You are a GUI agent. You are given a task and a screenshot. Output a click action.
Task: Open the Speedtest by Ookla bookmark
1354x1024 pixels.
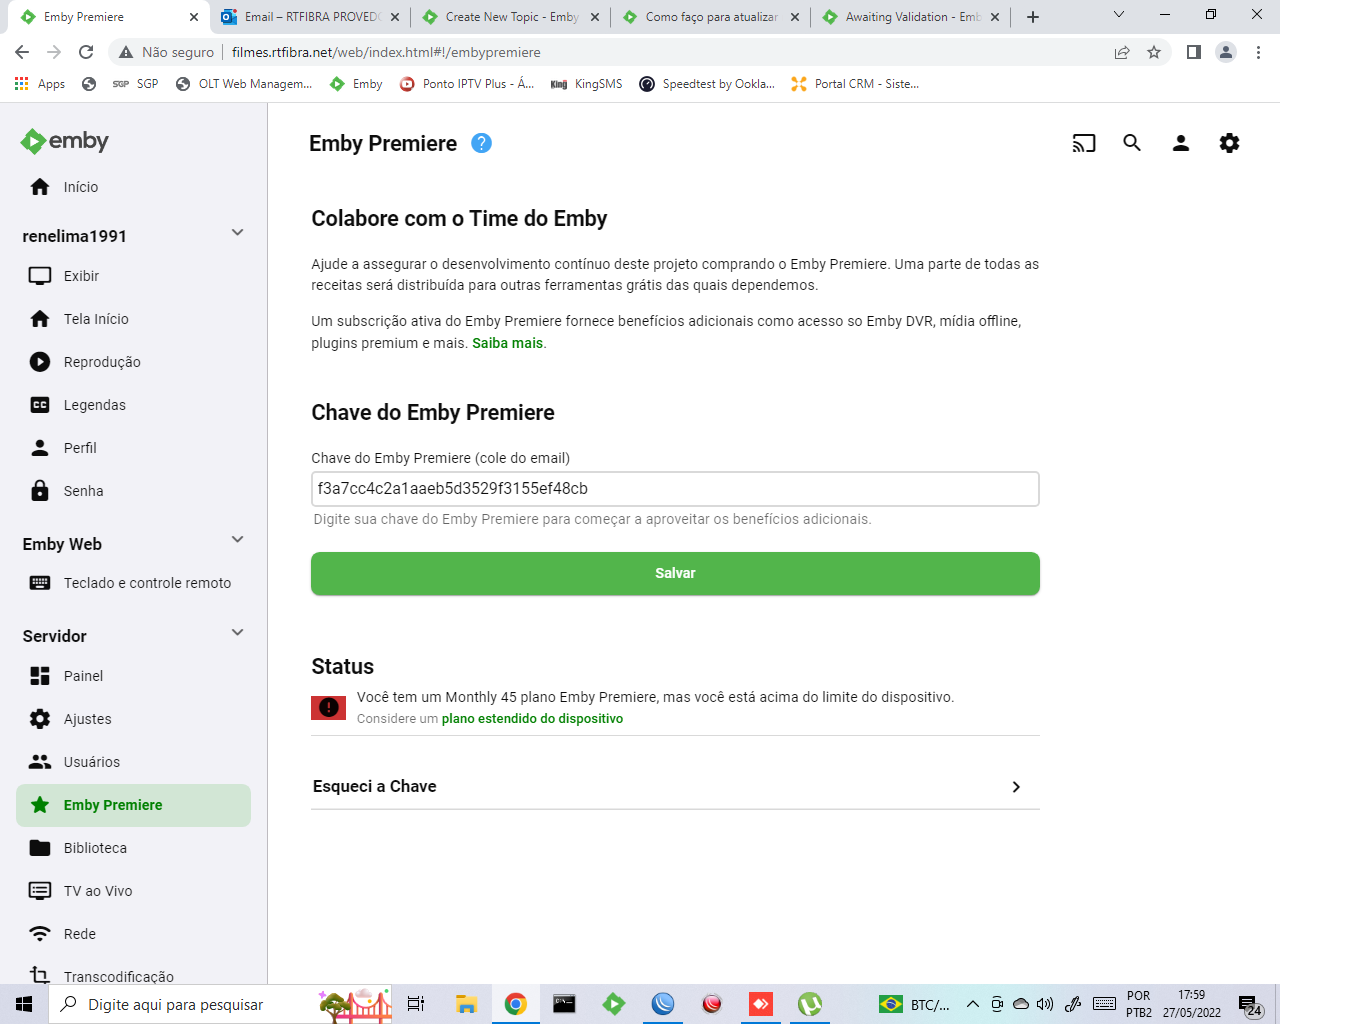(x=708, y=84)
